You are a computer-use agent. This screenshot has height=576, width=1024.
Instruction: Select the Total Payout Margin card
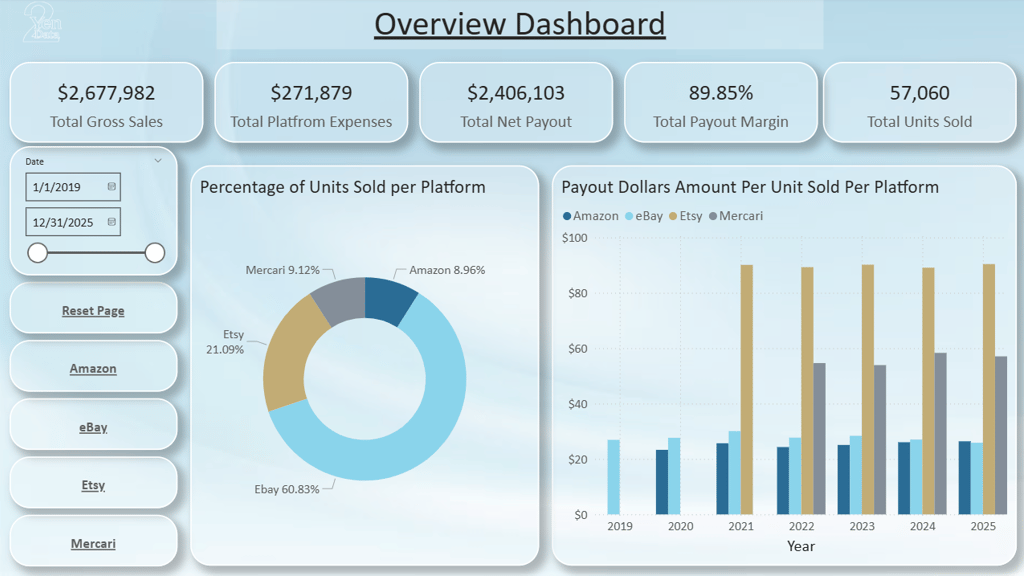point(721,103)
